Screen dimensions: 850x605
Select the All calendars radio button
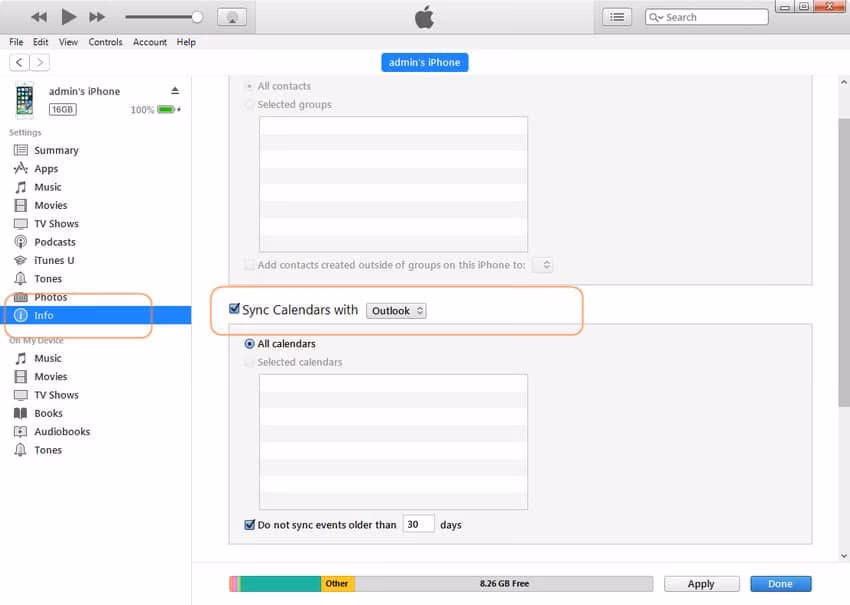click(249, 343)
